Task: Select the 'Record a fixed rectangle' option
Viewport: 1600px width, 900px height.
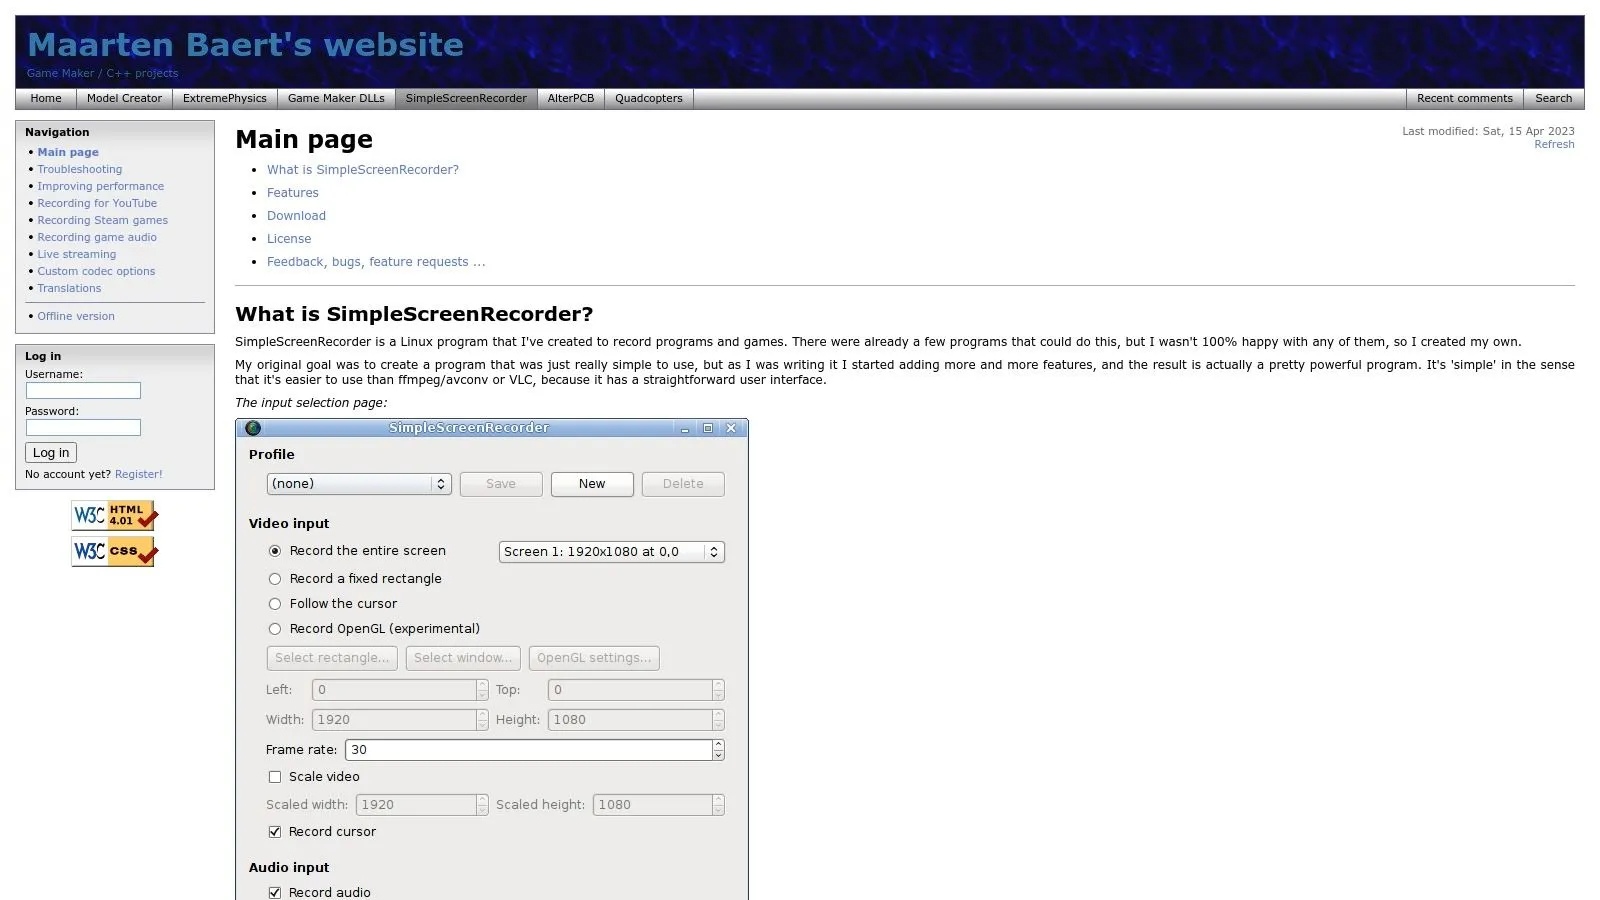Action: click(275, 578)
